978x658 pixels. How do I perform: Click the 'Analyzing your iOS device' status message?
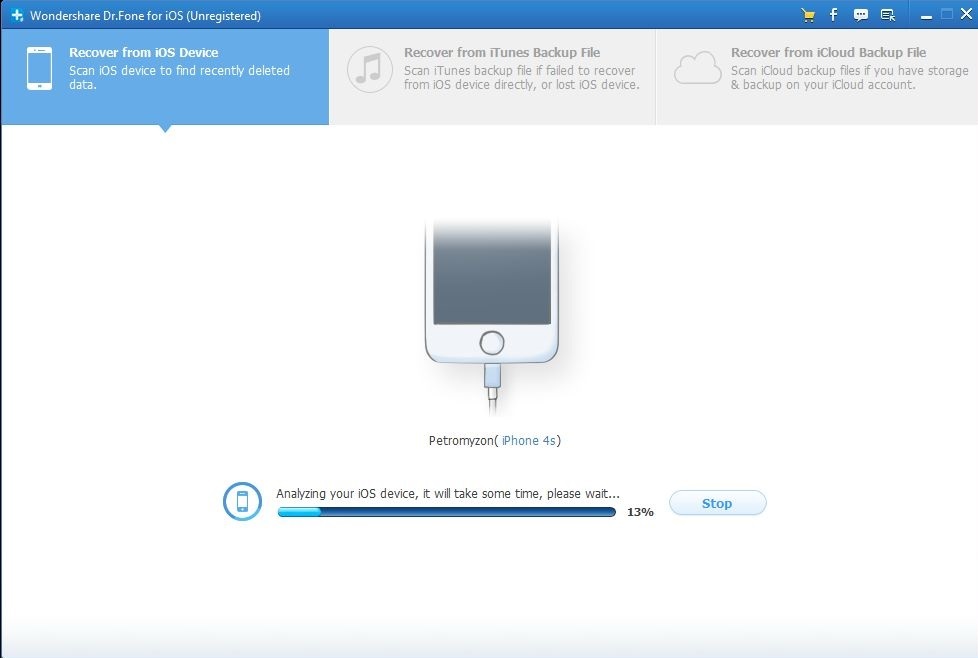pyautogui.click(x=448, y=493)
